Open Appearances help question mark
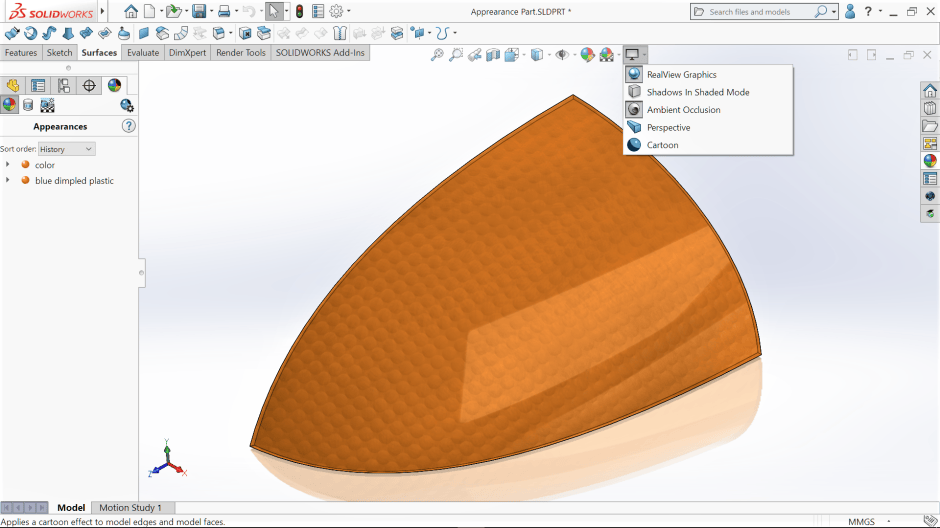This screenshot has height=528, width=940. (x=128, y=126)
